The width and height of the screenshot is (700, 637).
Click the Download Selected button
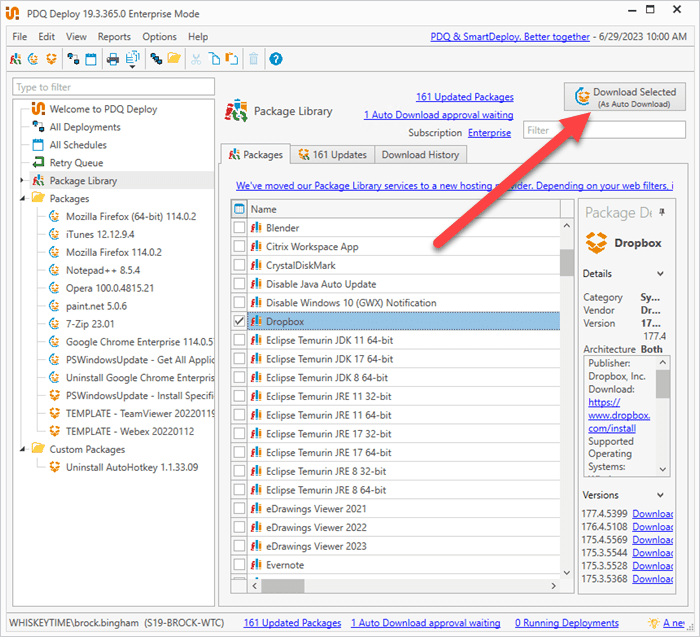[x=625, y=96]
